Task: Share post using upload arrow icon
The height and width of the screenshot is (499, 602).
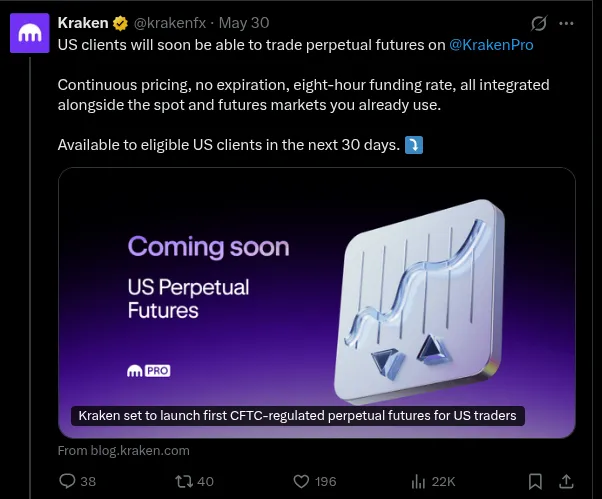Action: click(x=566, y=481)
